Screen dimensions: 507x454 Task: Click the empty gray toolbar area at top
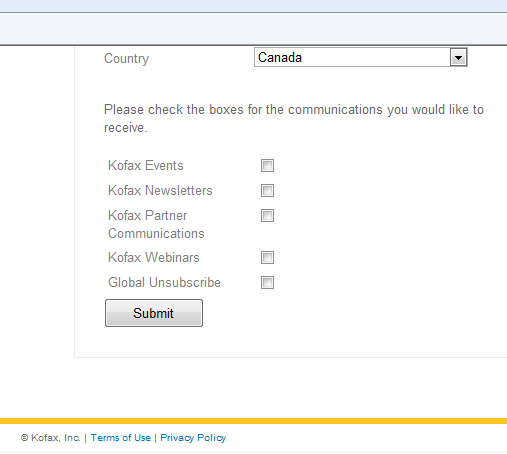tap(253, 29)
